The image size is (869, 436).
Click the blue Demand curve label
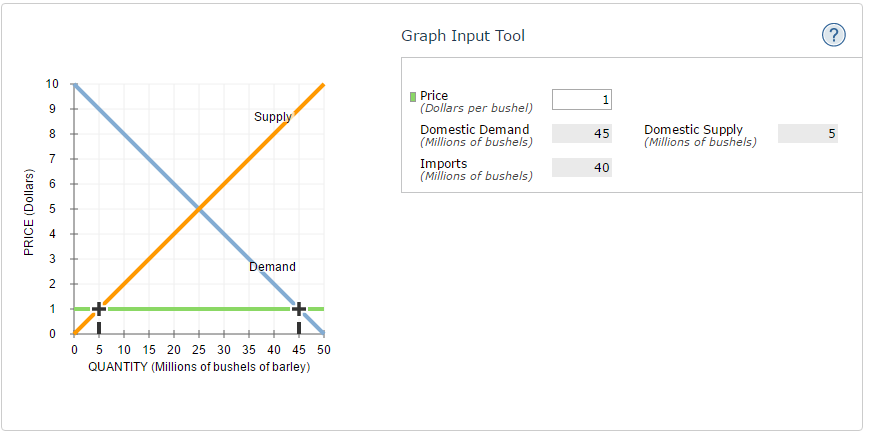[272, 267]
